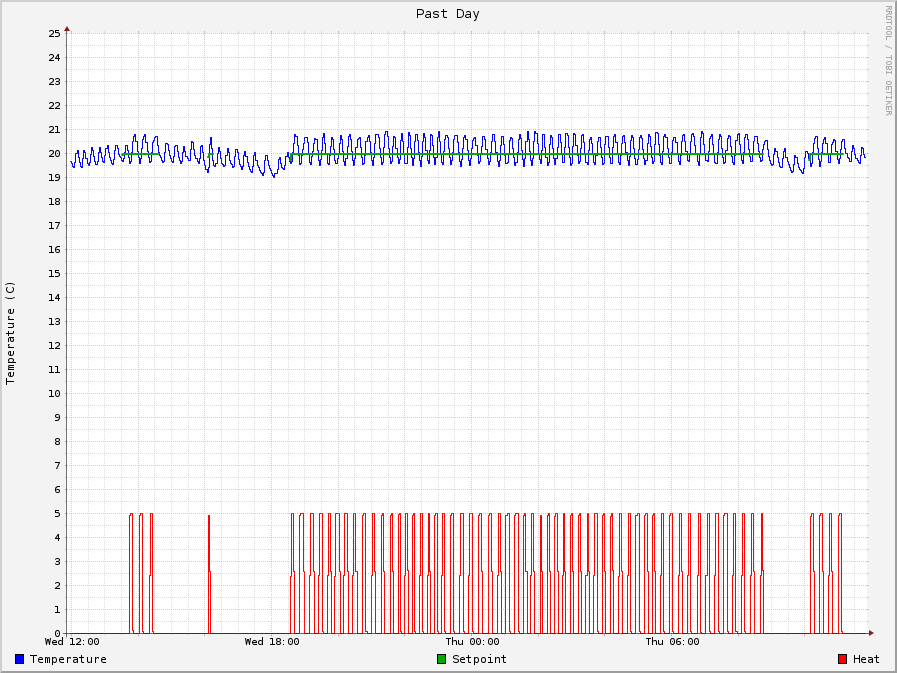The width and height of the screenshot is (897, 673).
Task: Click the y-axis value 10
Action: [x=54, y=394]
